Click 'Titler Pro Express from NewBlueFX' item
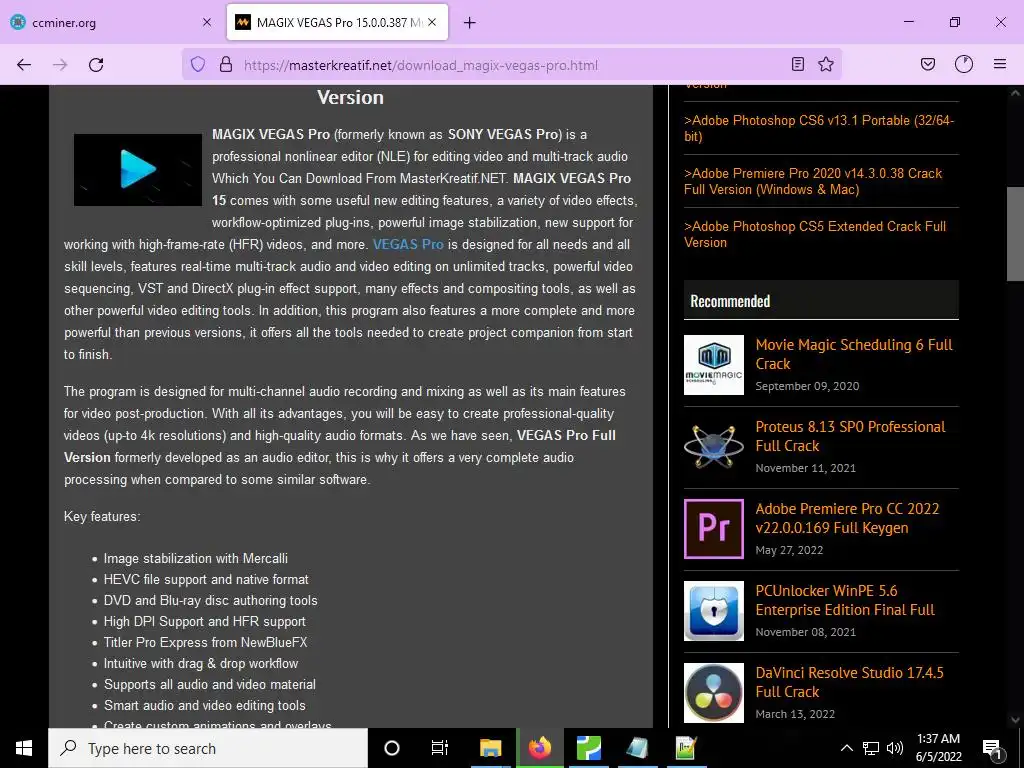1024x768 pixels. pos(205,642)
